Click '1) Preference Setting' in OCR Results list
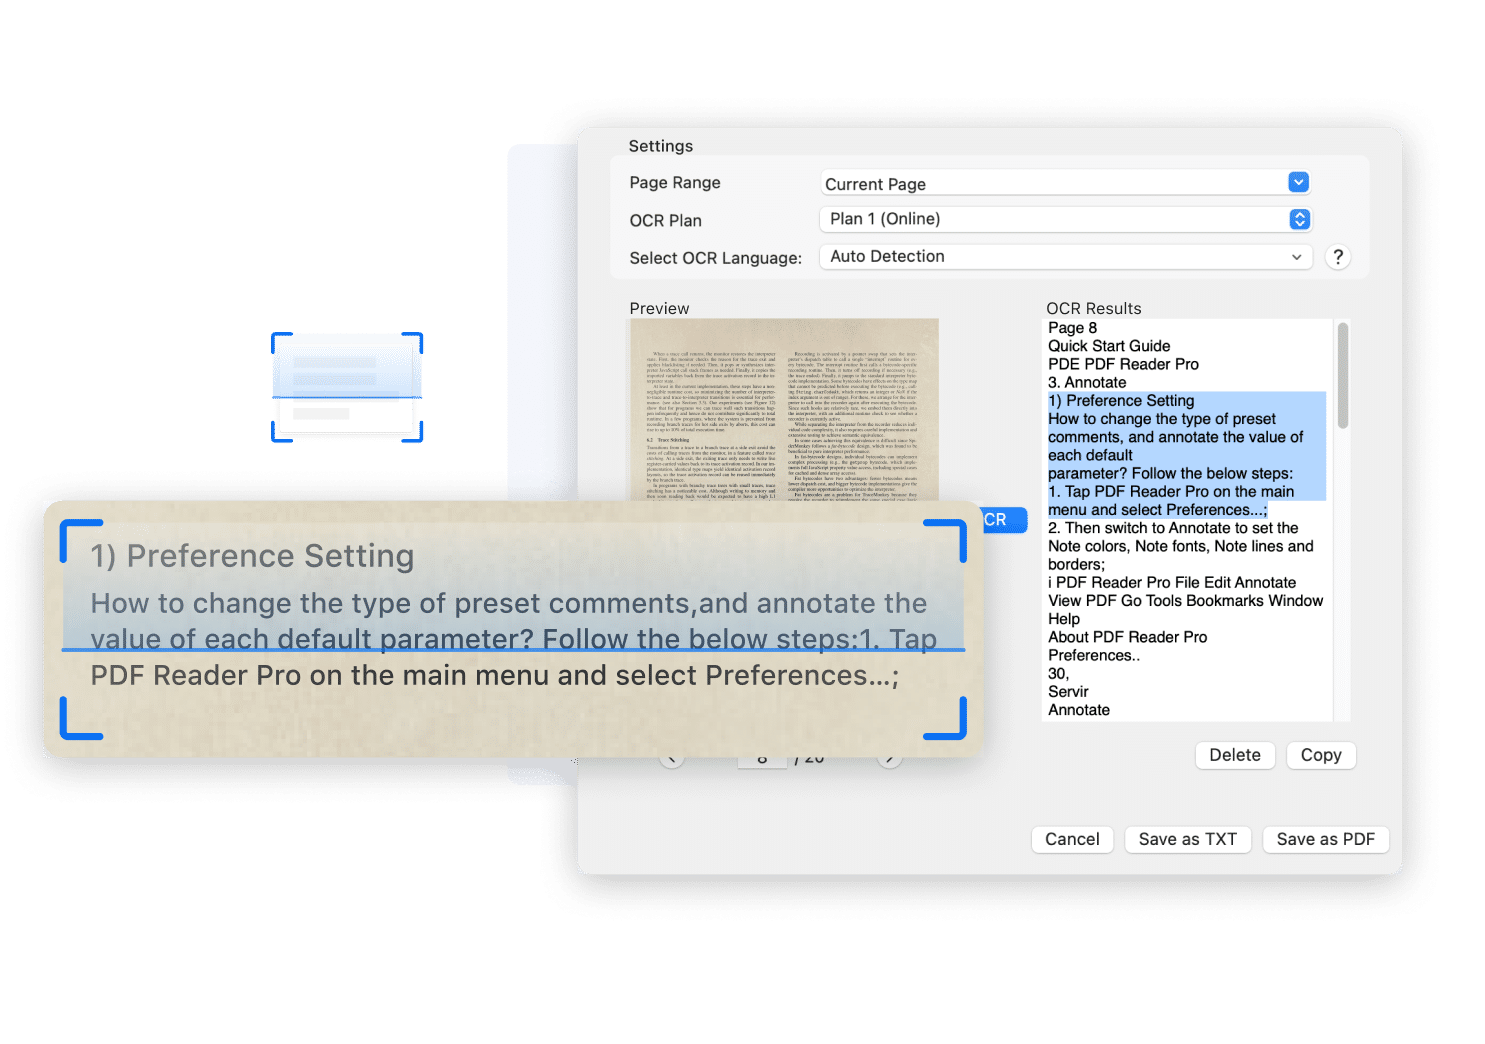This screenshot has width=1485, height=1044. [x=1121, y=400]
